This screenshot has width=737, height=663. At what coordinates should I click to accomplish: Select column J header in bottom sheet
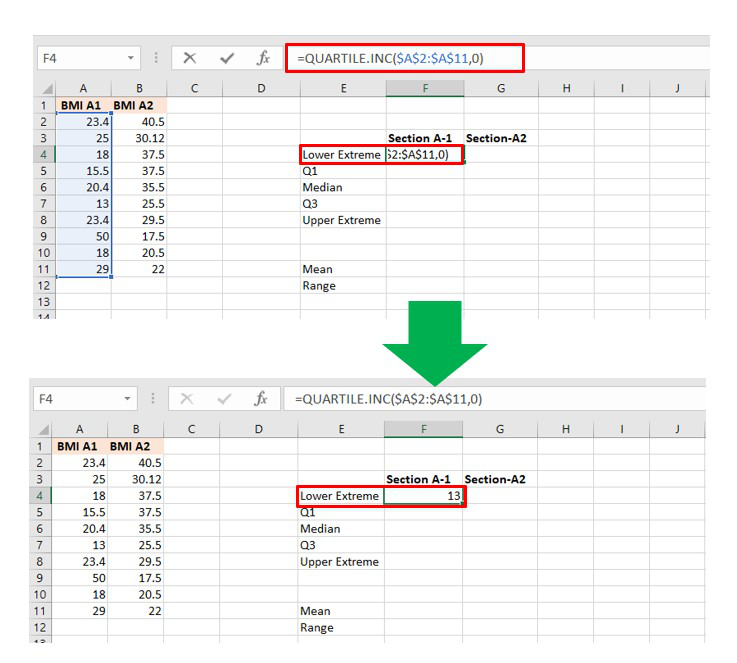677,429
